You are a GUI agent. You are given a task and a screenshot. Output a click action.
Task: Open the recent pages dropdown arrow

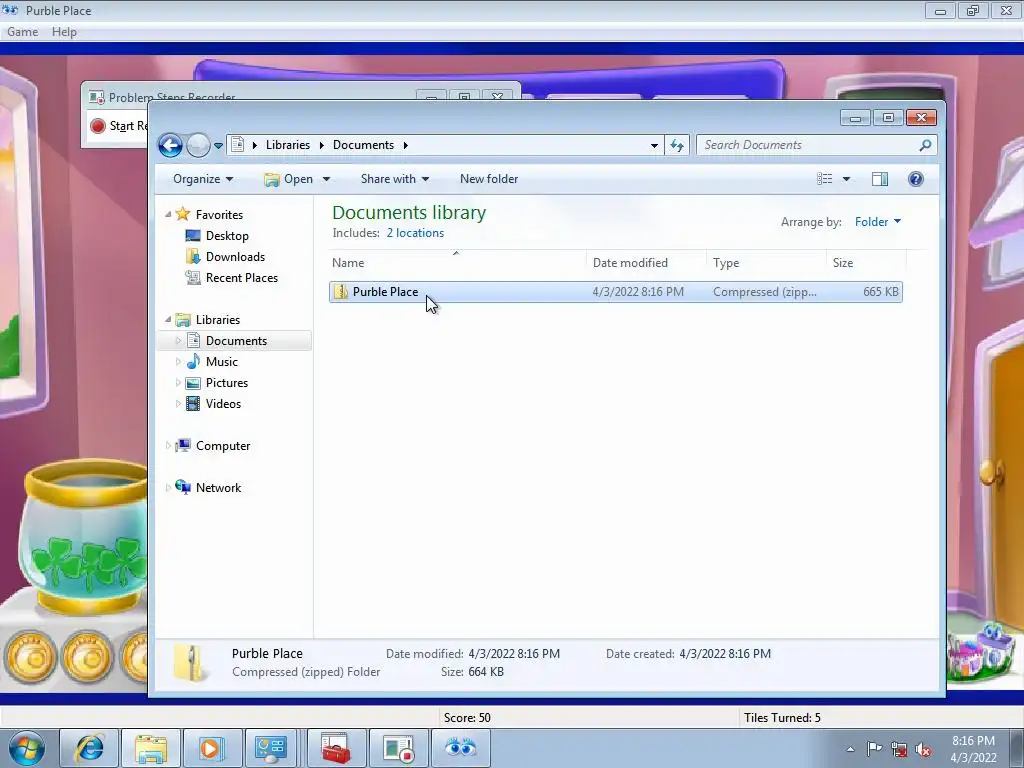[x=218, y=146]
